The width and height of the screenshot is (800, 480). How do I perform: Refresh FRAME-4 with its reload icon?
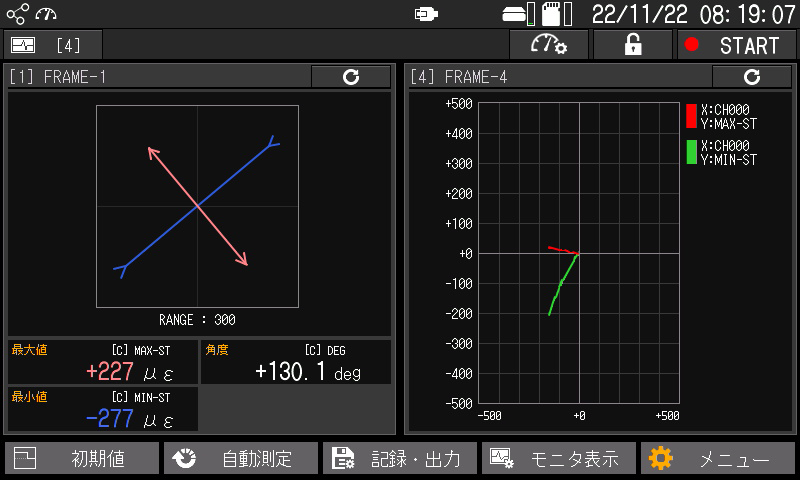(752, 77)
